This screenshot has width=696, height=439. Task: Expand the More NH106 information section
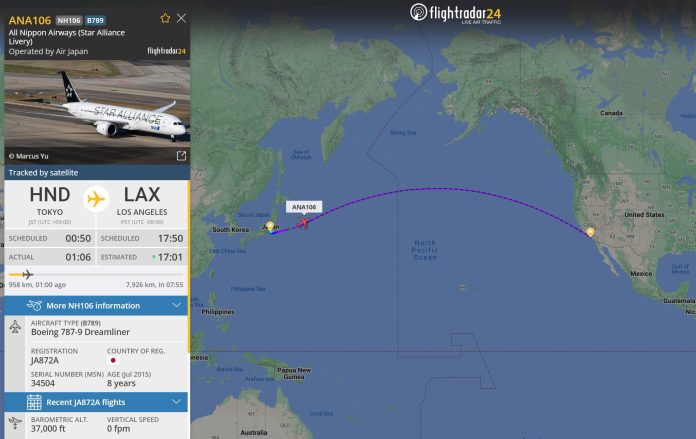click(x=96, y=305)
